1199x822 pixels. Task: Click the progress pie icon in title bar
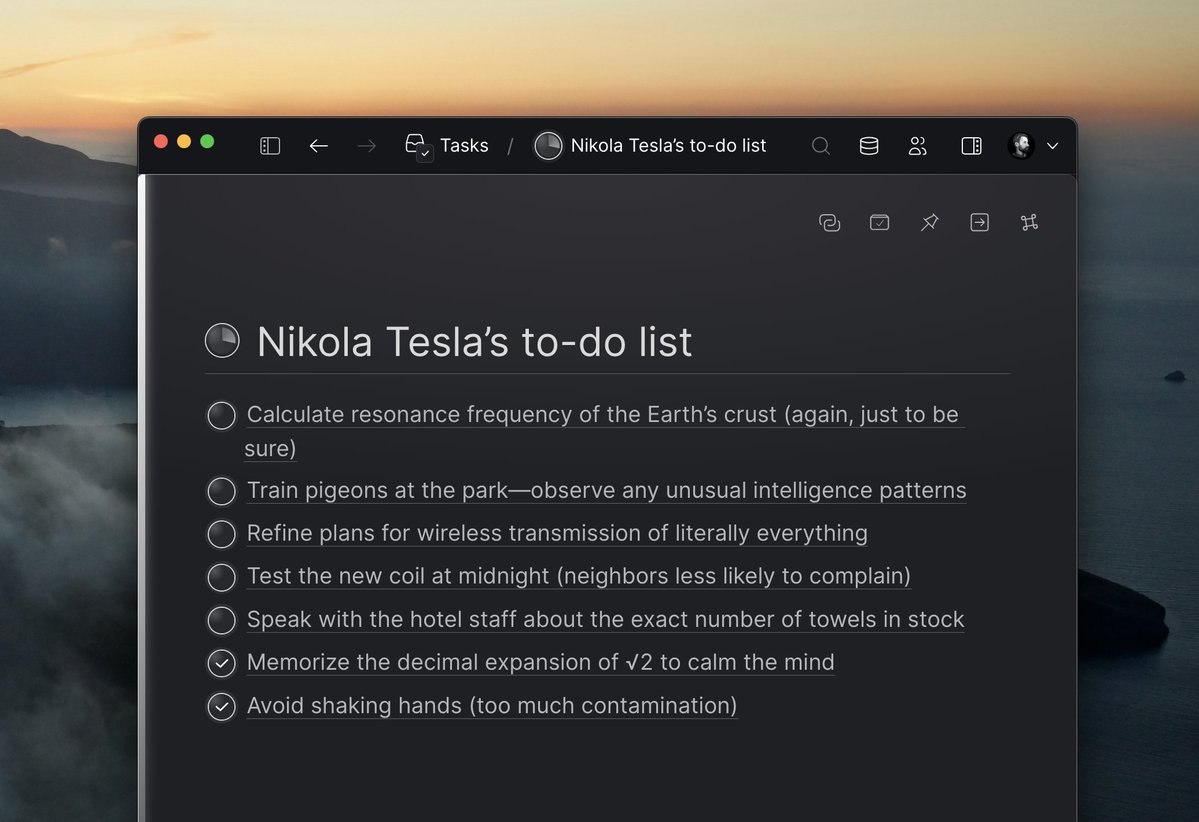[x=548, y=145]
